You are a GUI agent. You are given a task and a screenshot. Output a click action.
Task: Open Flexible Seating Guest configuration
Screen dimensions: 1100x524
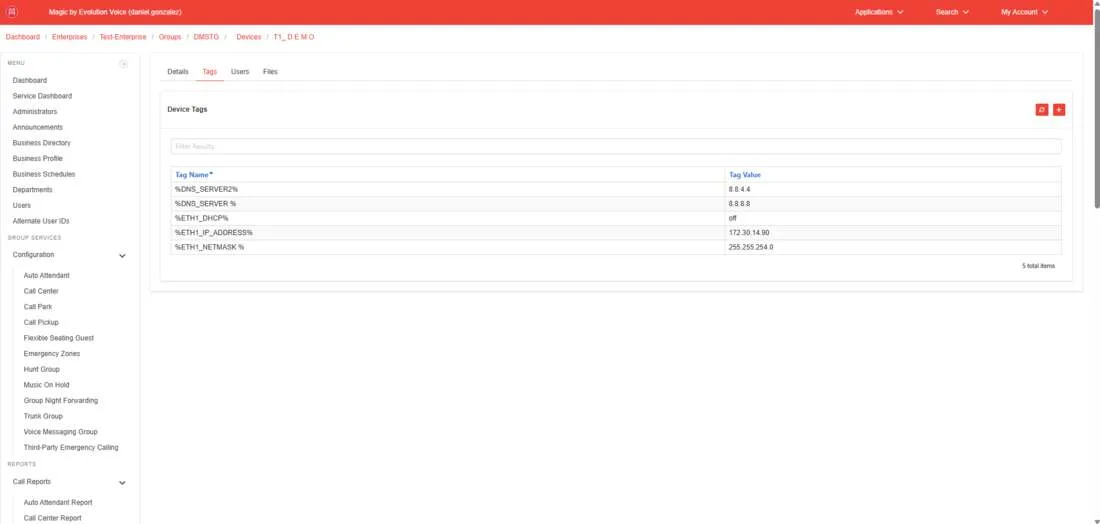pyautogui.click(x=58, y=338)
